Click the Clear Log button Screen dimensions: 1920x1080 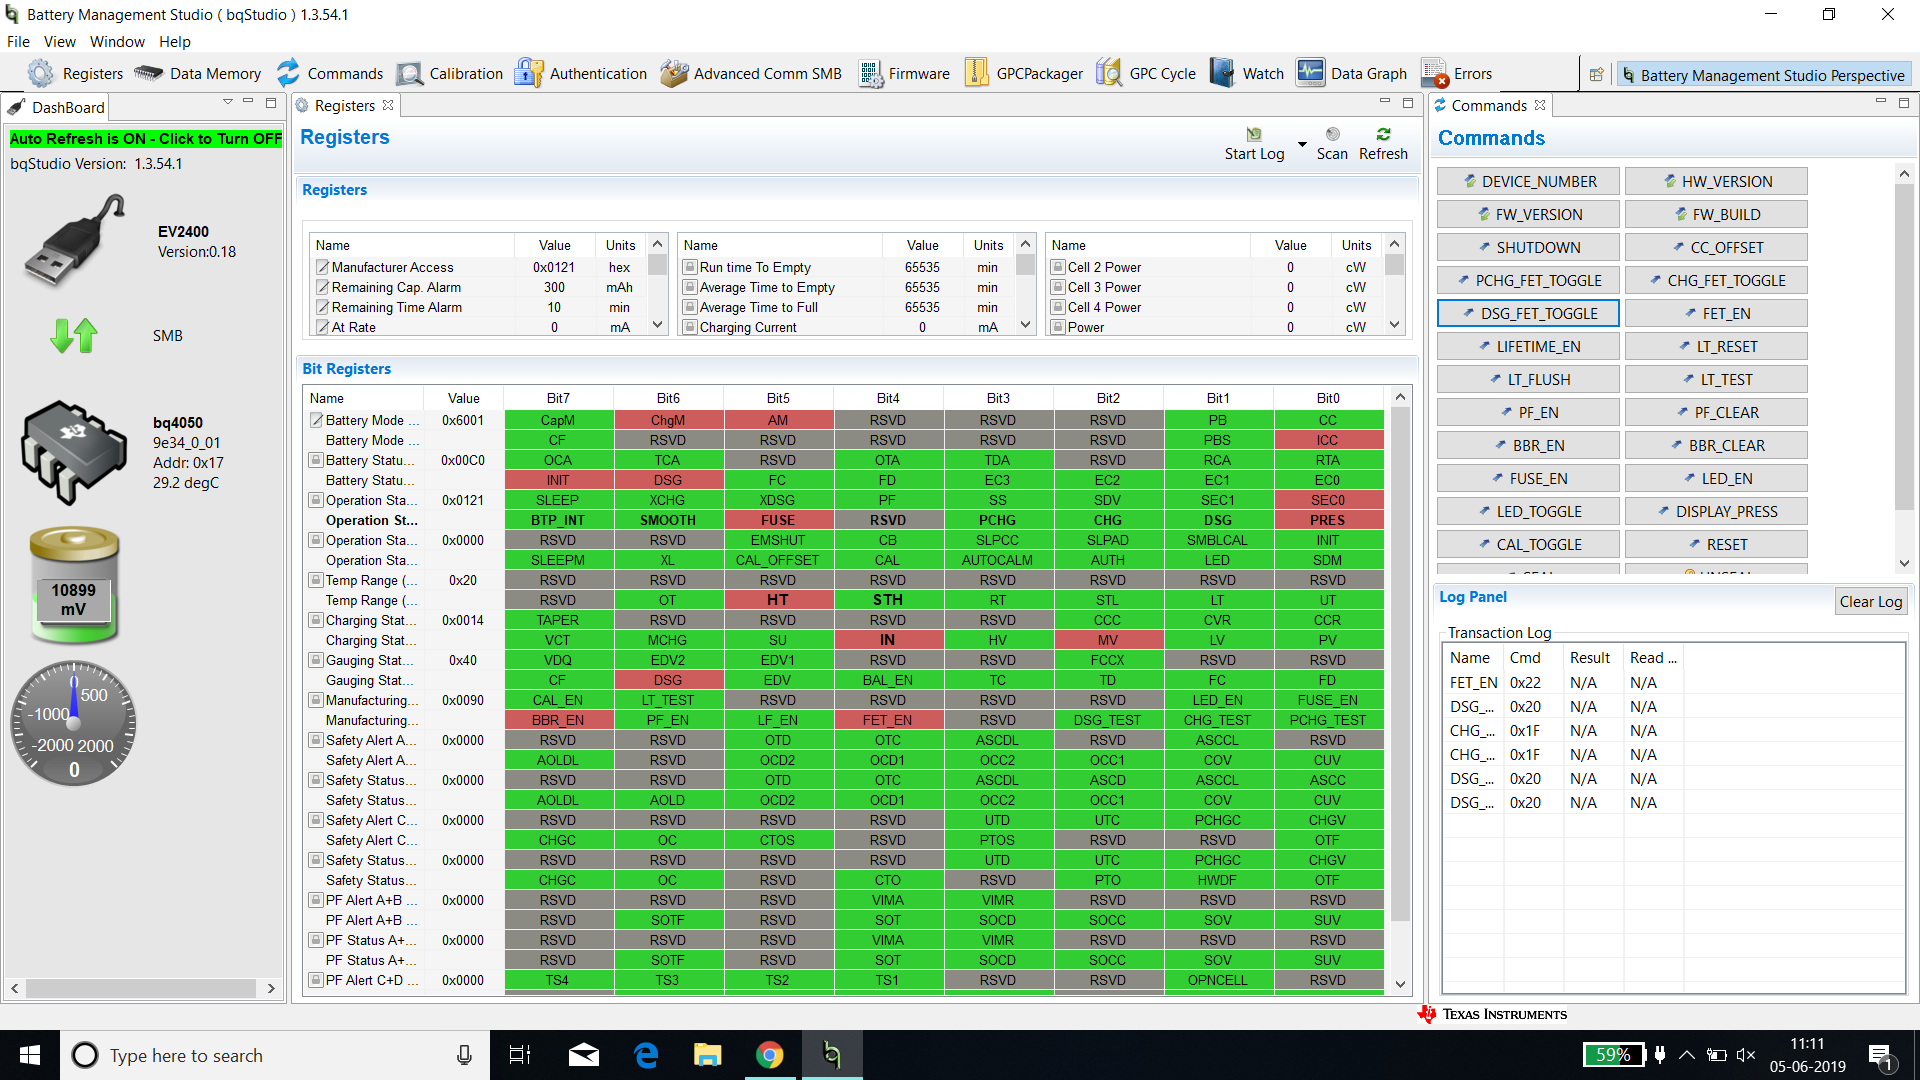tap(1870, 601)
